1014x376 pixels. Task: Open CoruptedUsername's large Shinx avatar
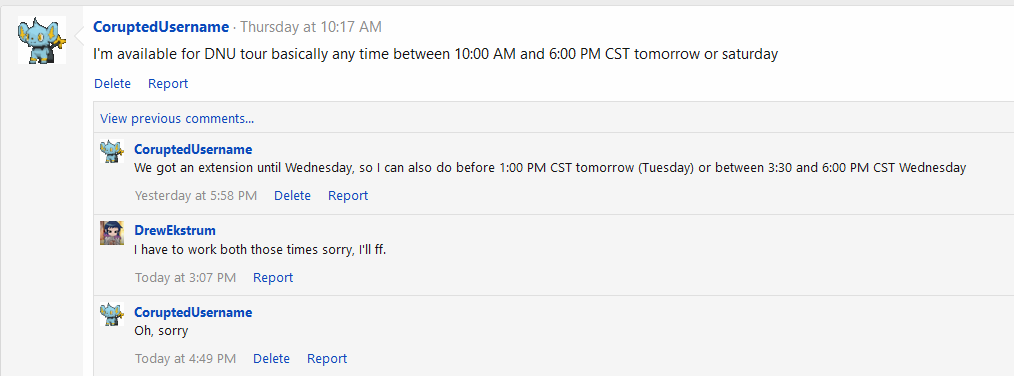(42, 40)
